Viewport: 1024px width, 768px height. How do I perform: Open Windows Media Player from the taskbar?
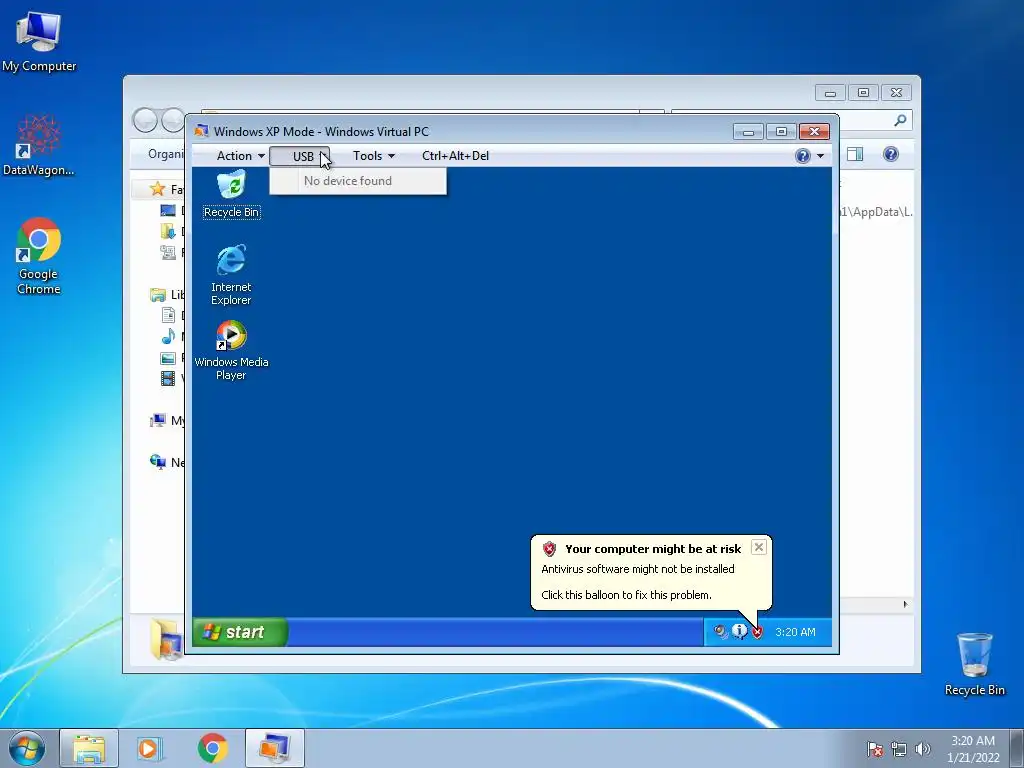pos(149,748)
